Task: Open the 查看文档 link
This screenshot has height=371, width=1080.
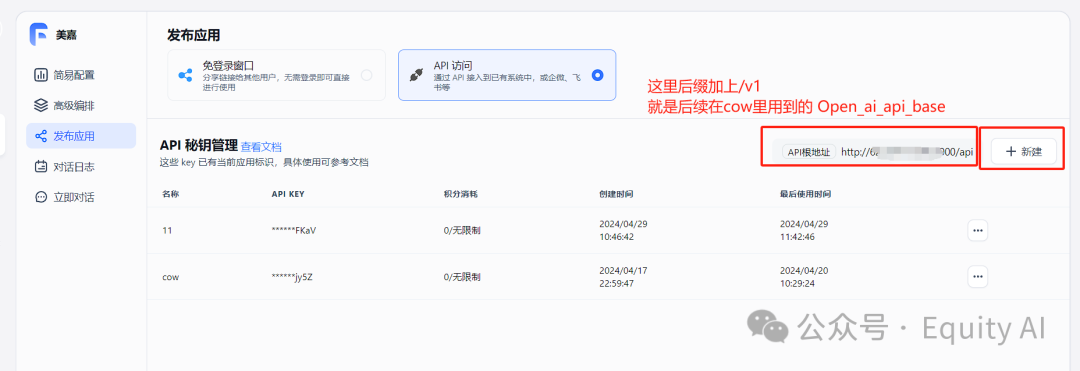Action: (x=261, y=147)
